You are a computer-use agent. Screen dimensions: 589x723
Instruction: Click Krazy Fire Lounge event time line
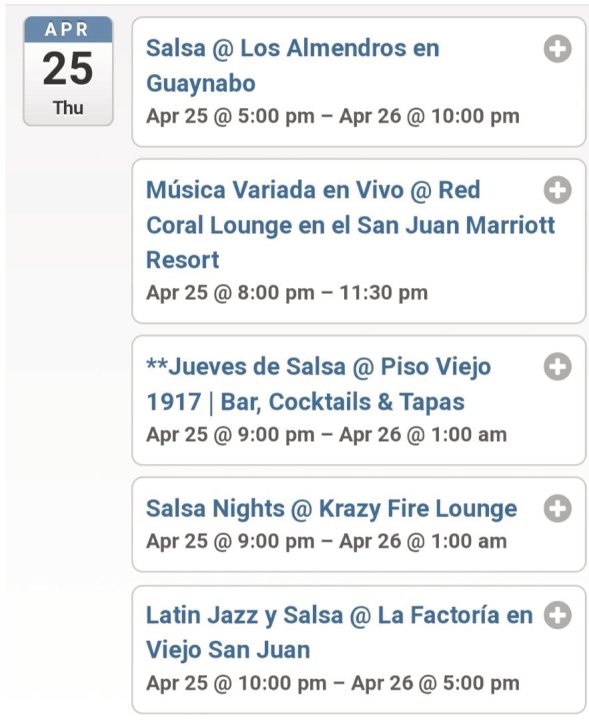pos(326,541)
